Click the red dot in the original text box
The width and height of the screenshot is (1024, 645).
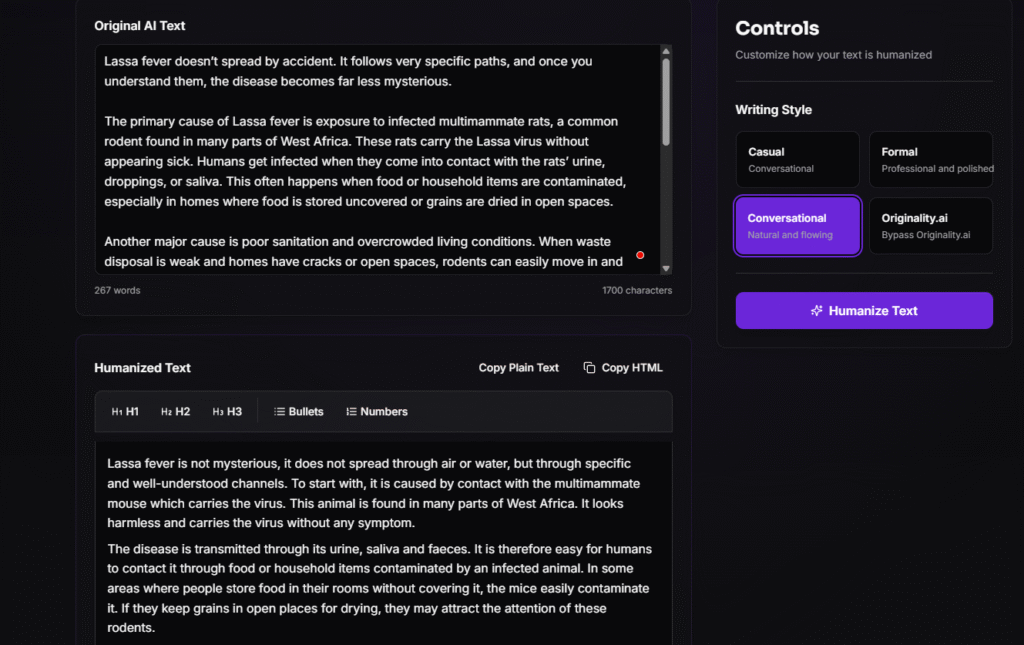pos(640,255)
